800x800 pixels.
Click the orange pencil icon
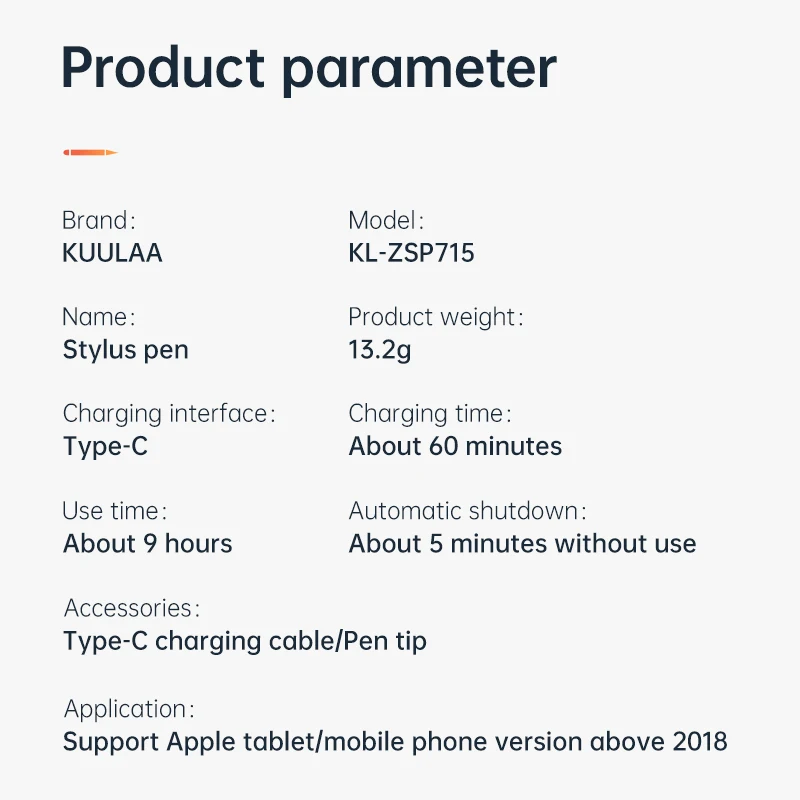pyautogui.click(x=90, y=153)
